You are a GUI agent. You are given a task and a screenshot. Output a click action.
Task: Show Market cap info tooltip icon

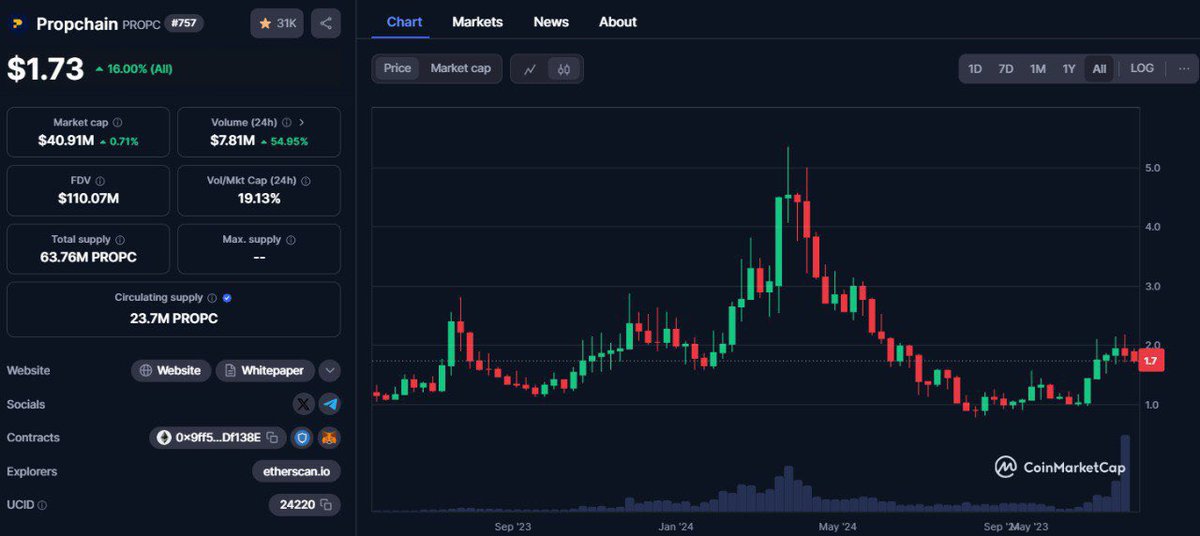[x=117, y=122]
